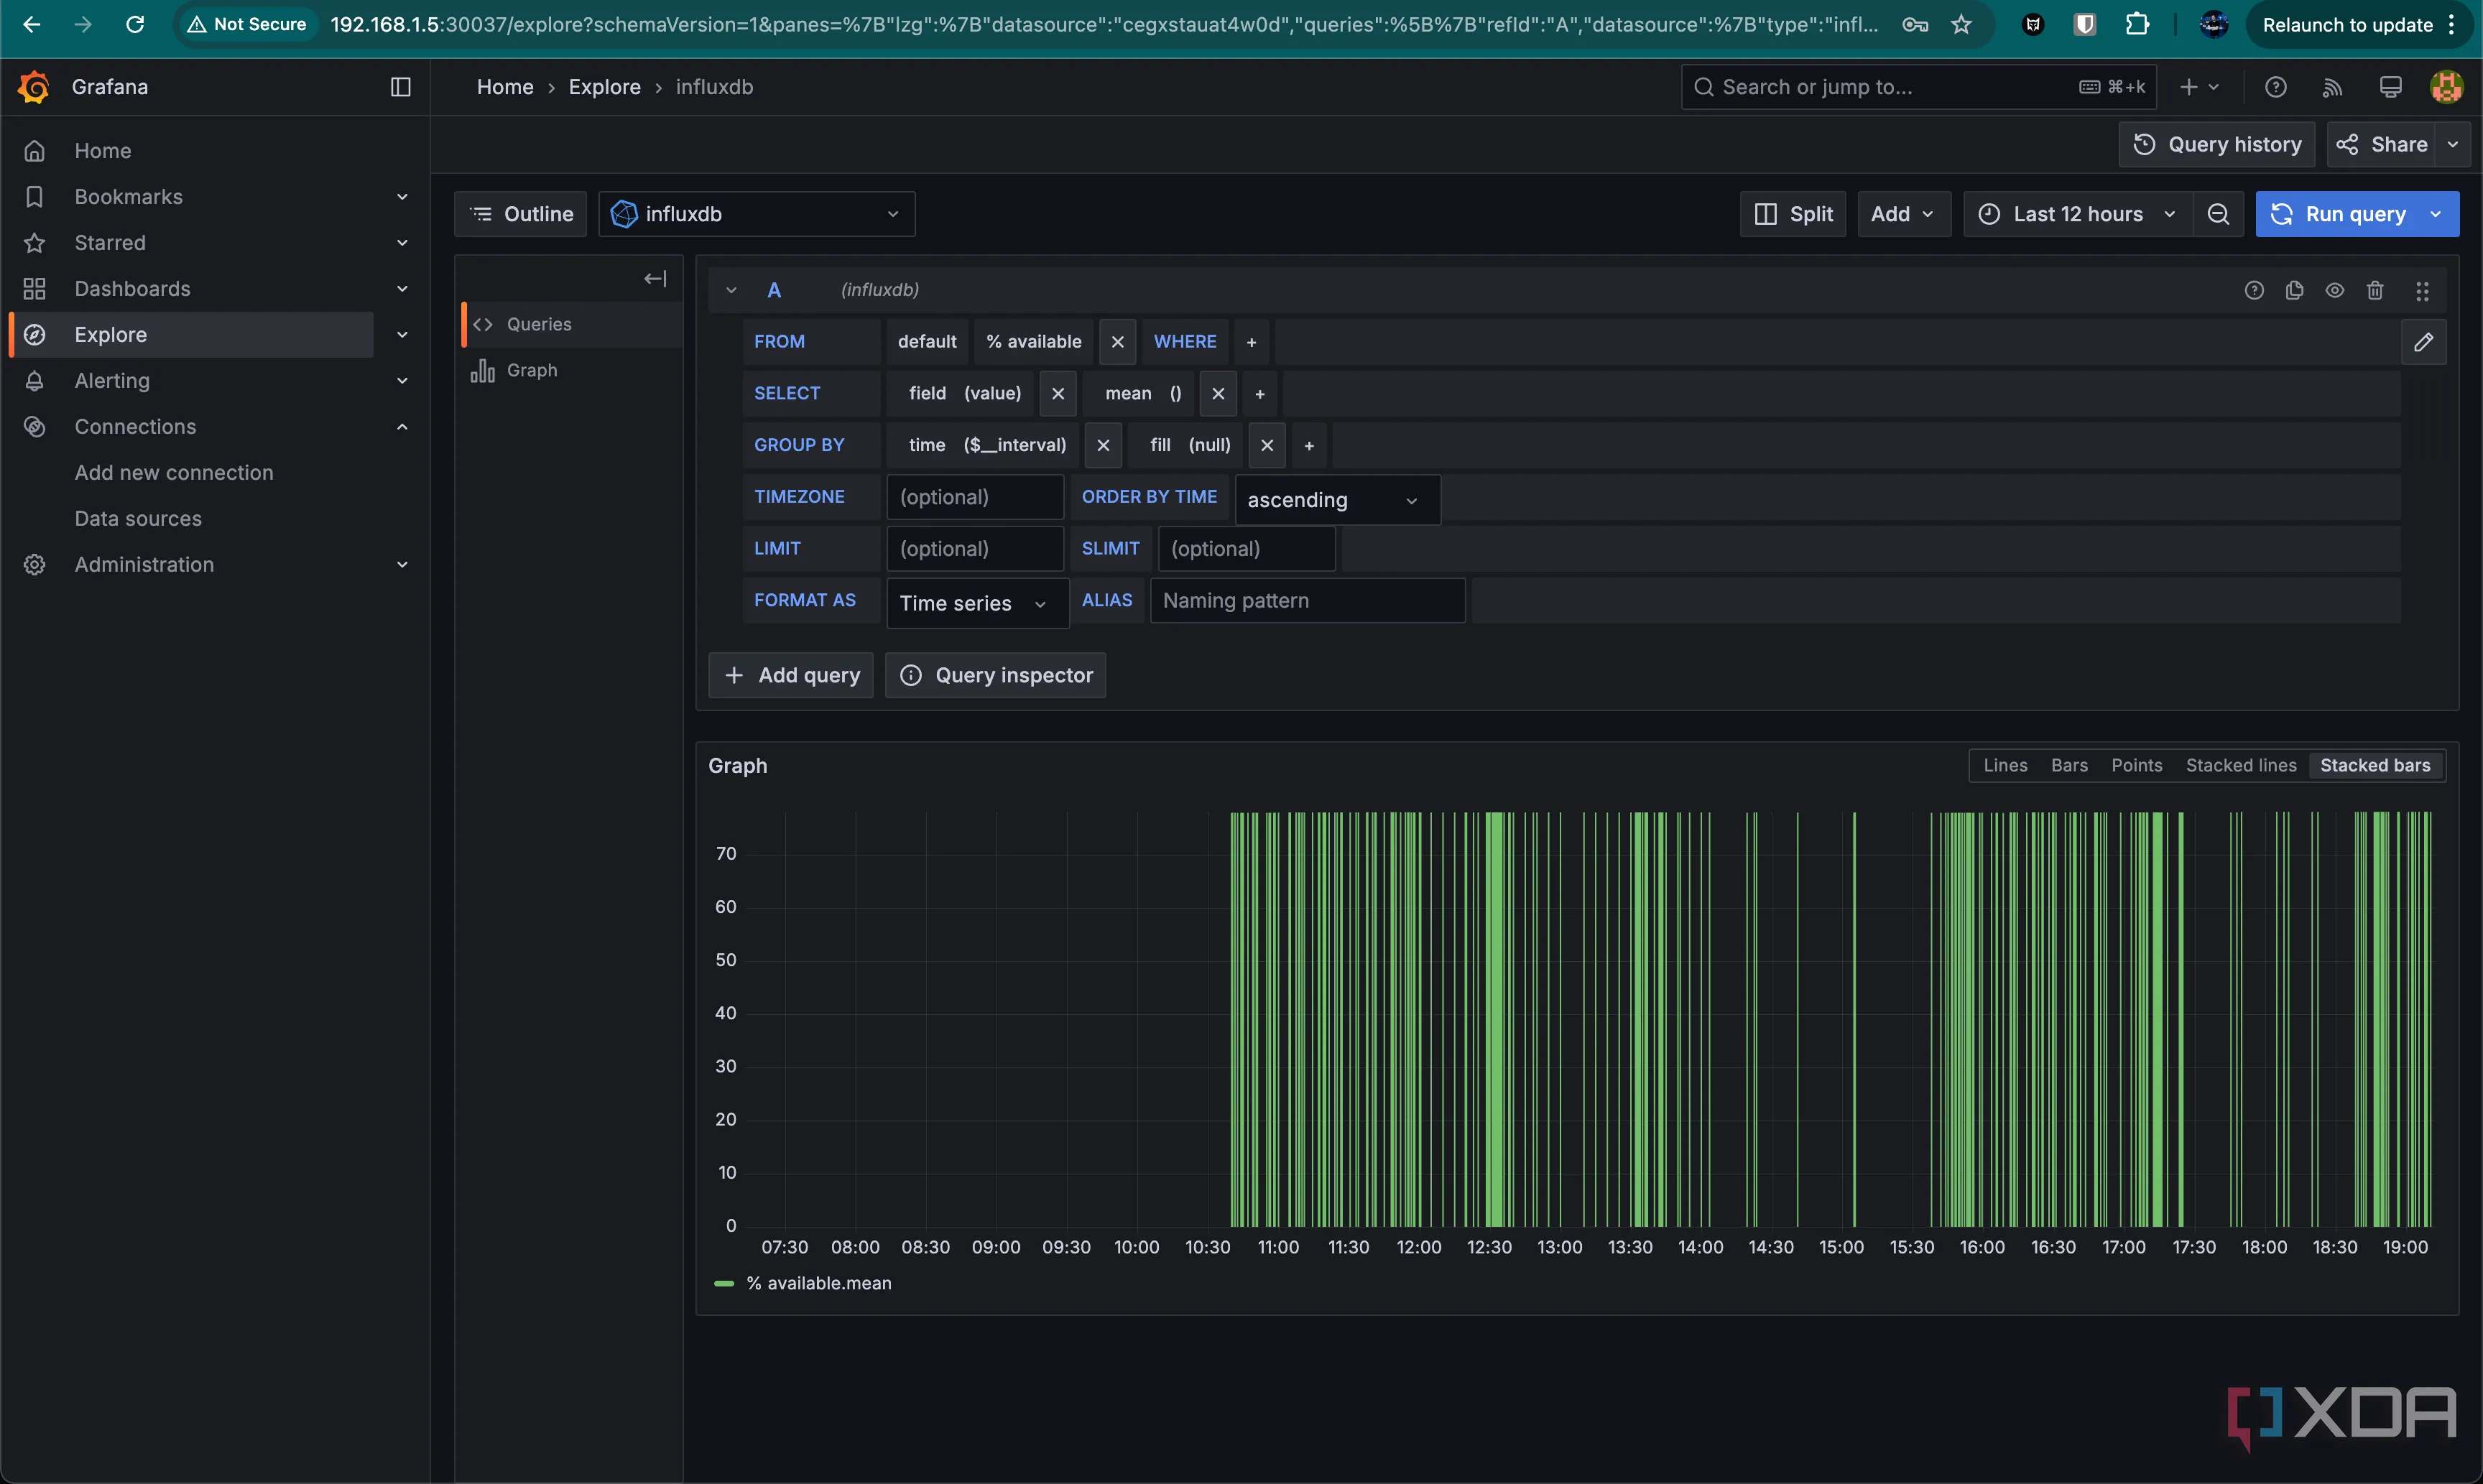2483x1484 pixels.
Task: Toggle raw query edit mode with the pencil icon
Action: coord(2423,342)
